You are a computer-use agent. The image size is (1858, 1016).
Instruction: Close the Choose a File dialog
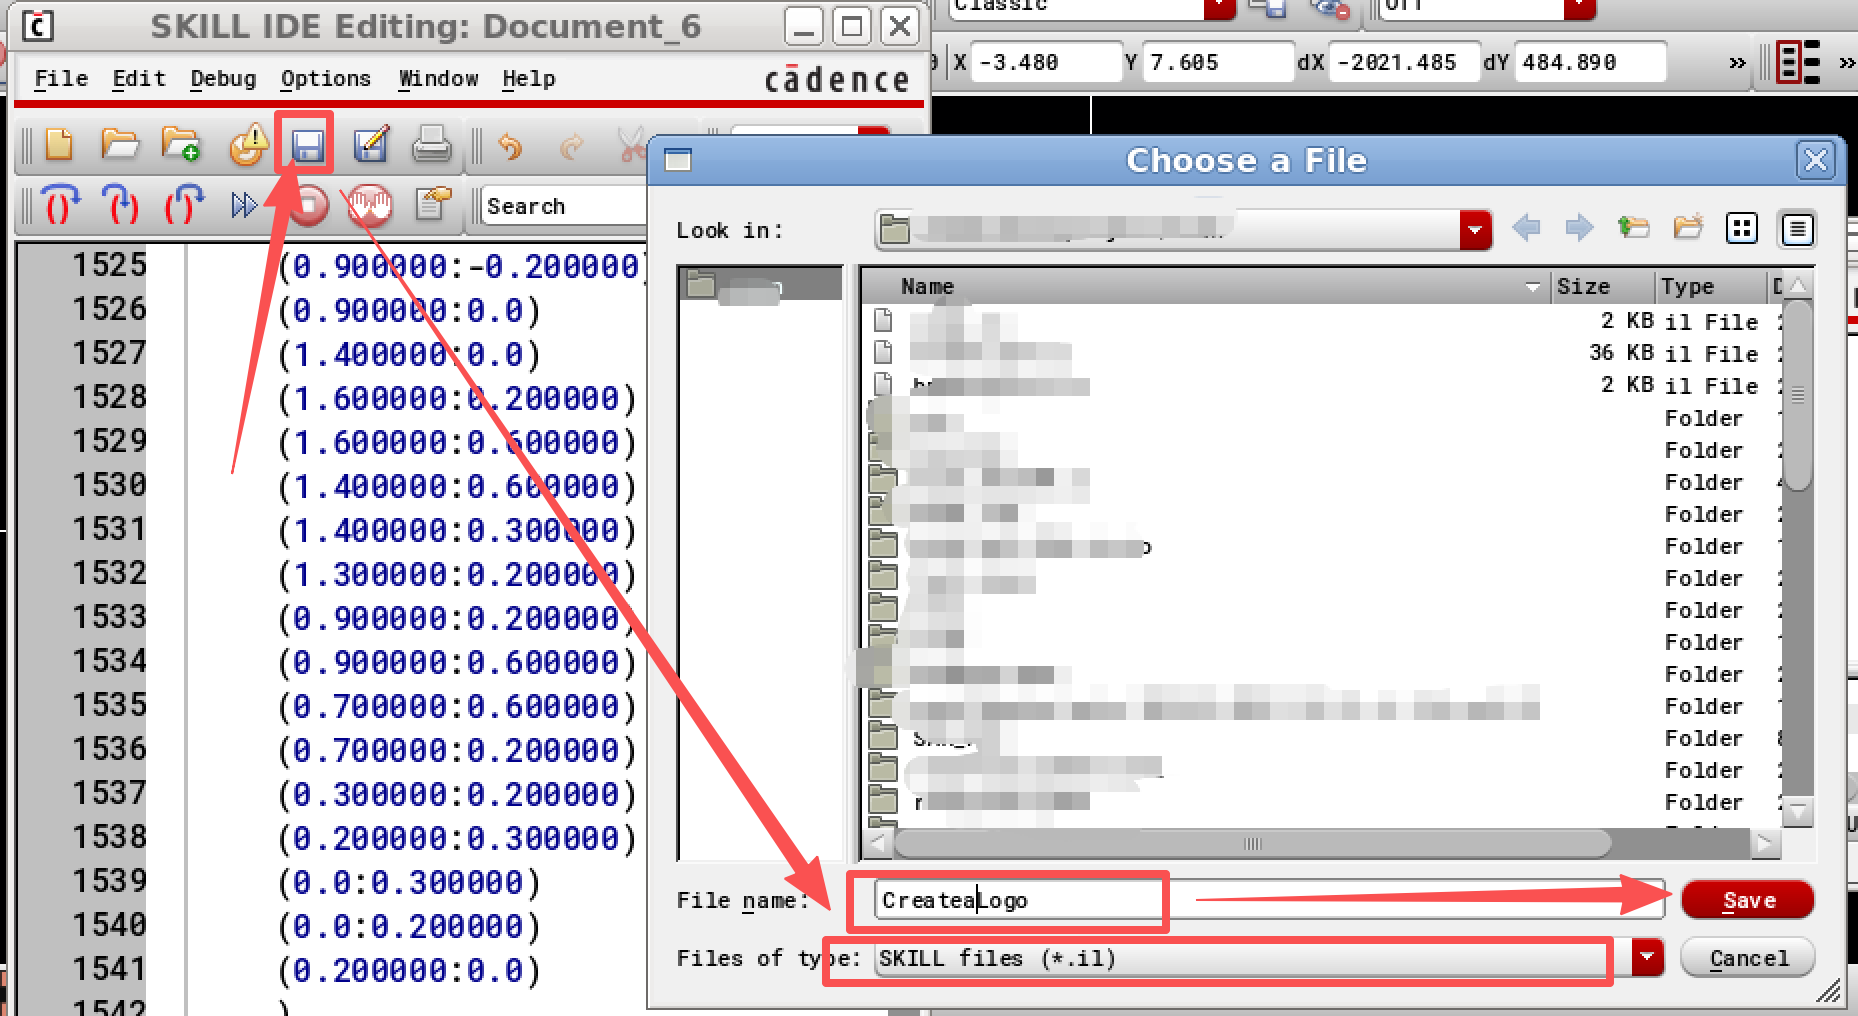1815,160
